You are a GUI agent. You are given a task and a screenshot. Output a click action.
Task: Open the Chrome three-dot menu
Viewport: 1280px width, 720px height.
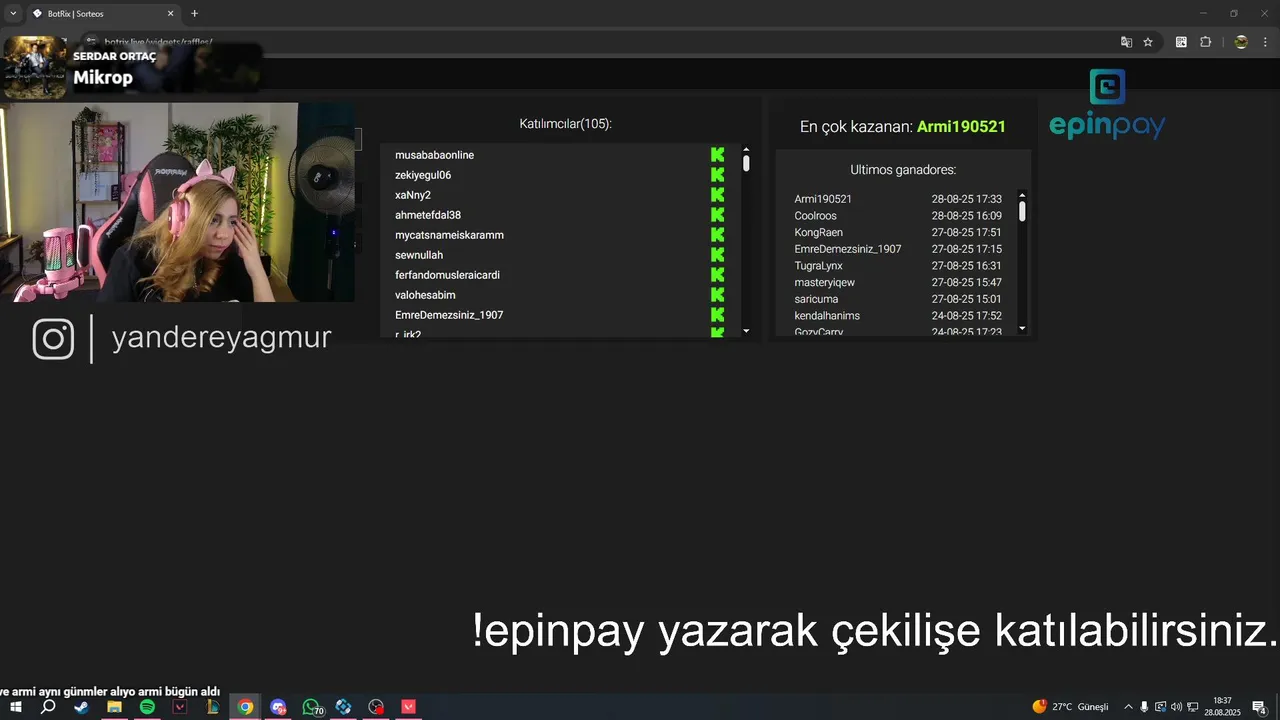coord(1266,42)
